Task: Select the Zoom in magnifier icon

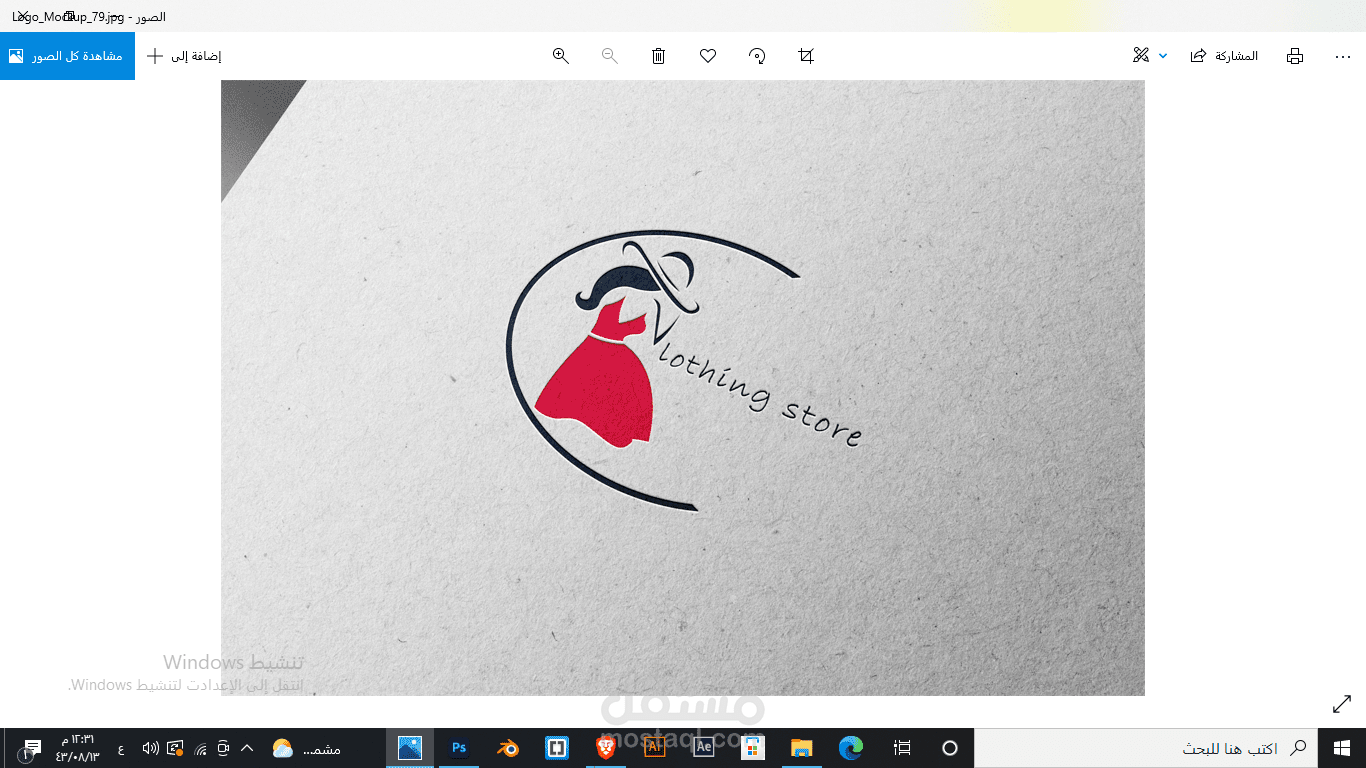Action: click(x=560, y=56)
